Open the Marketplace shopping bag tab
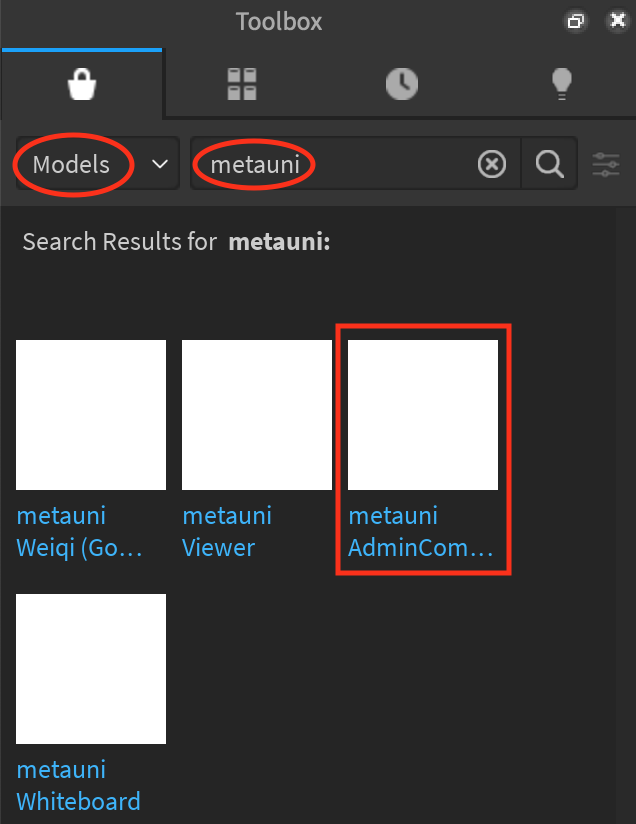 pyautogui.click(x=82, y=84)
